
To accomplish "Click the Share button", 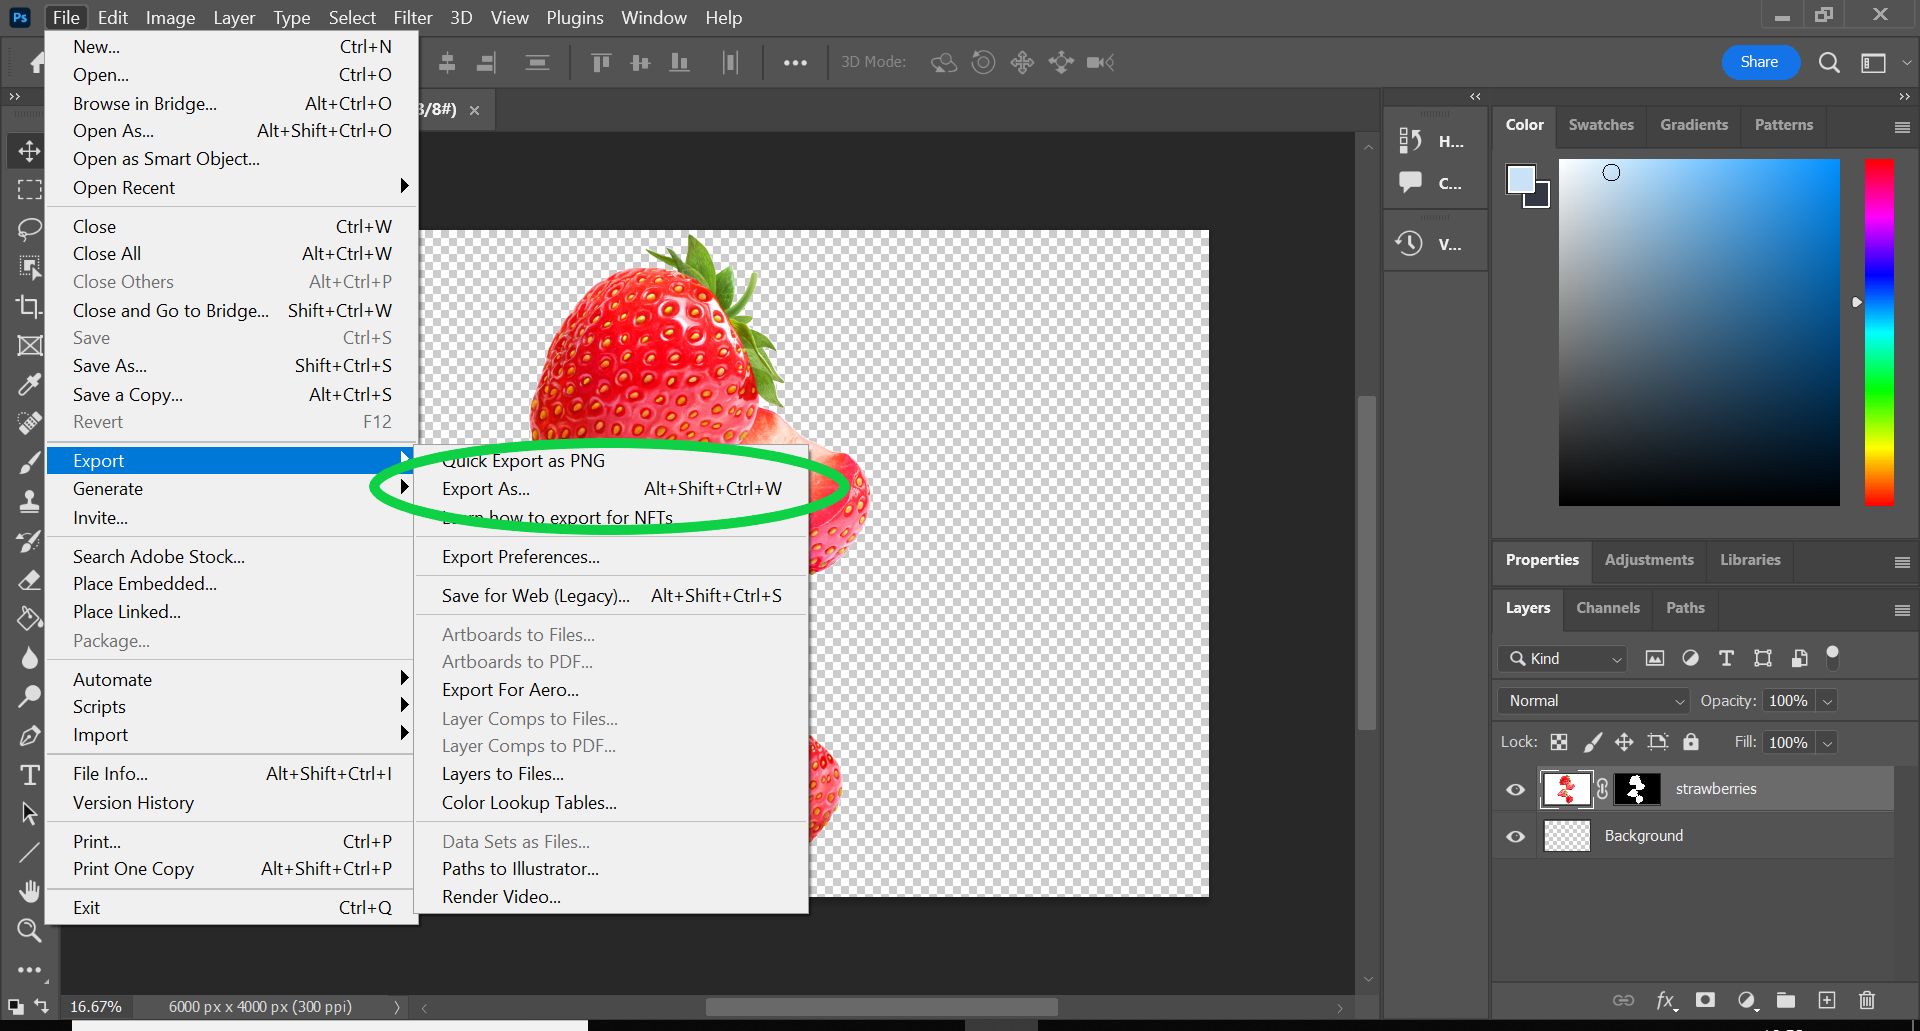I will coord(1760,62).
